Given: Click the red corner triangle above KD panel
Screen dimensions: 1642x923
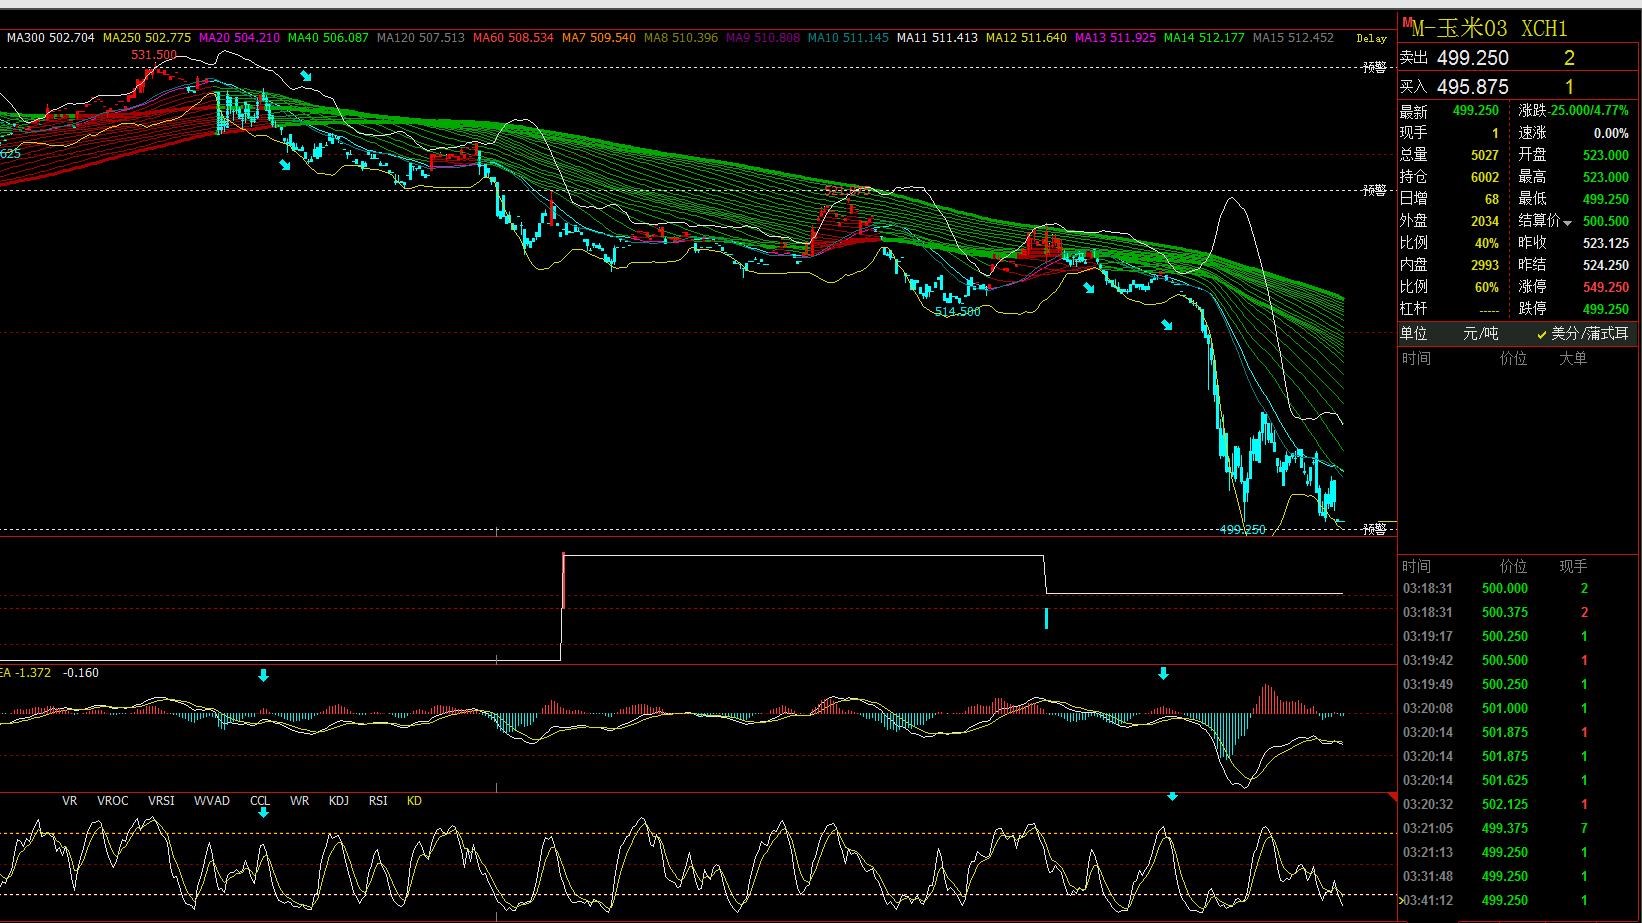Looking at the screenshot, I should (x=1392, y=797).
